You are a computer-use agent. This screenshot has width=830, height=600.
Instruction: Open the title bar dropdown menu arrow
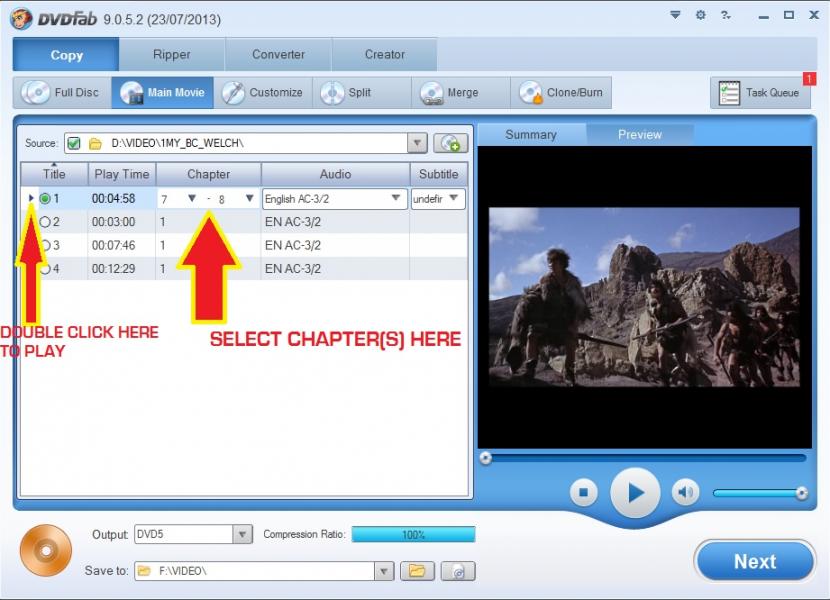click(675, 15)
